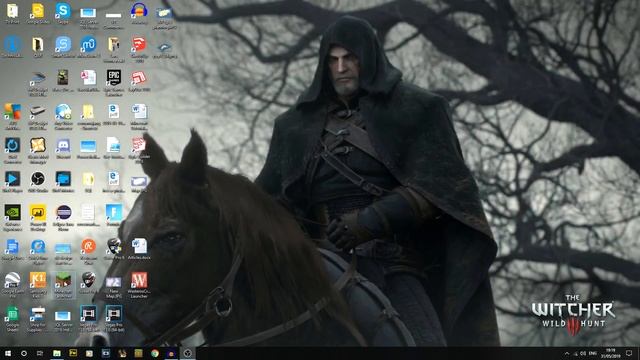Switch input language via ENG indicator
This screenshot has height=360, width=640.
click(593, 353)
